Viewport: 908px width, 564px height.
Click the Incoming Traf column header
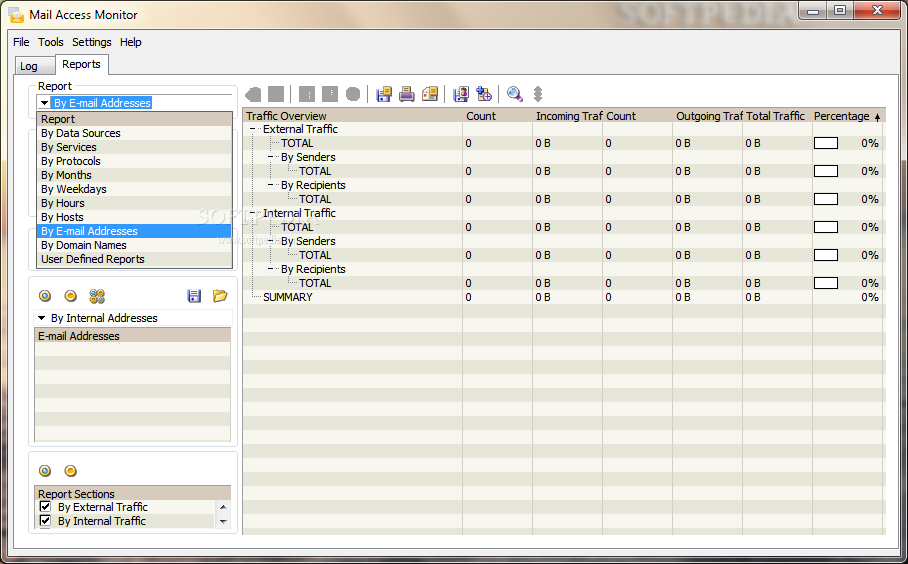pyautogui.click(x=568, y=116)
